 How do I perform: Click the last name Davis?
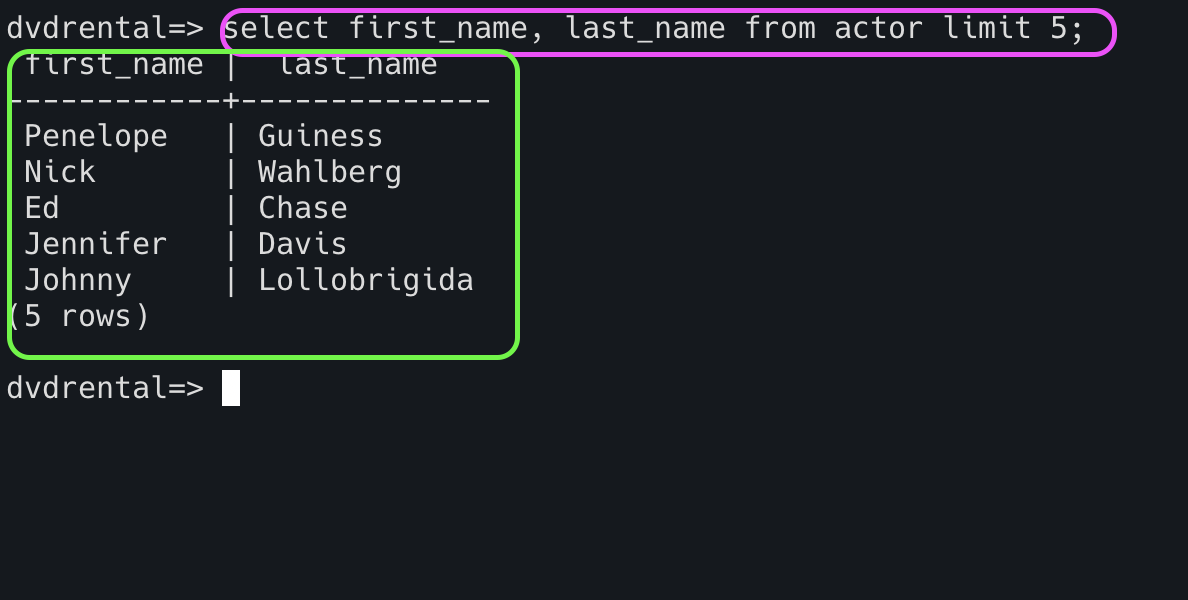303,245
